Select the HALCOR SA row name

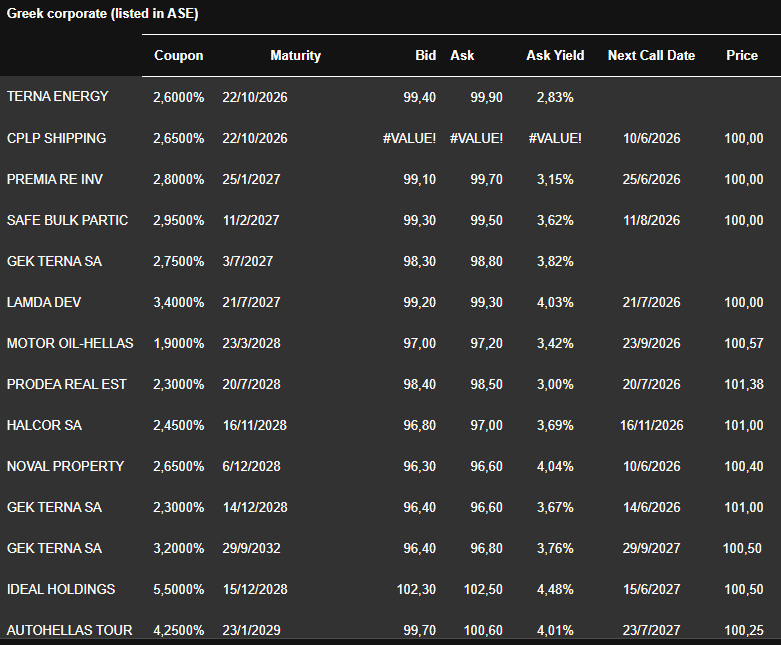44,425
